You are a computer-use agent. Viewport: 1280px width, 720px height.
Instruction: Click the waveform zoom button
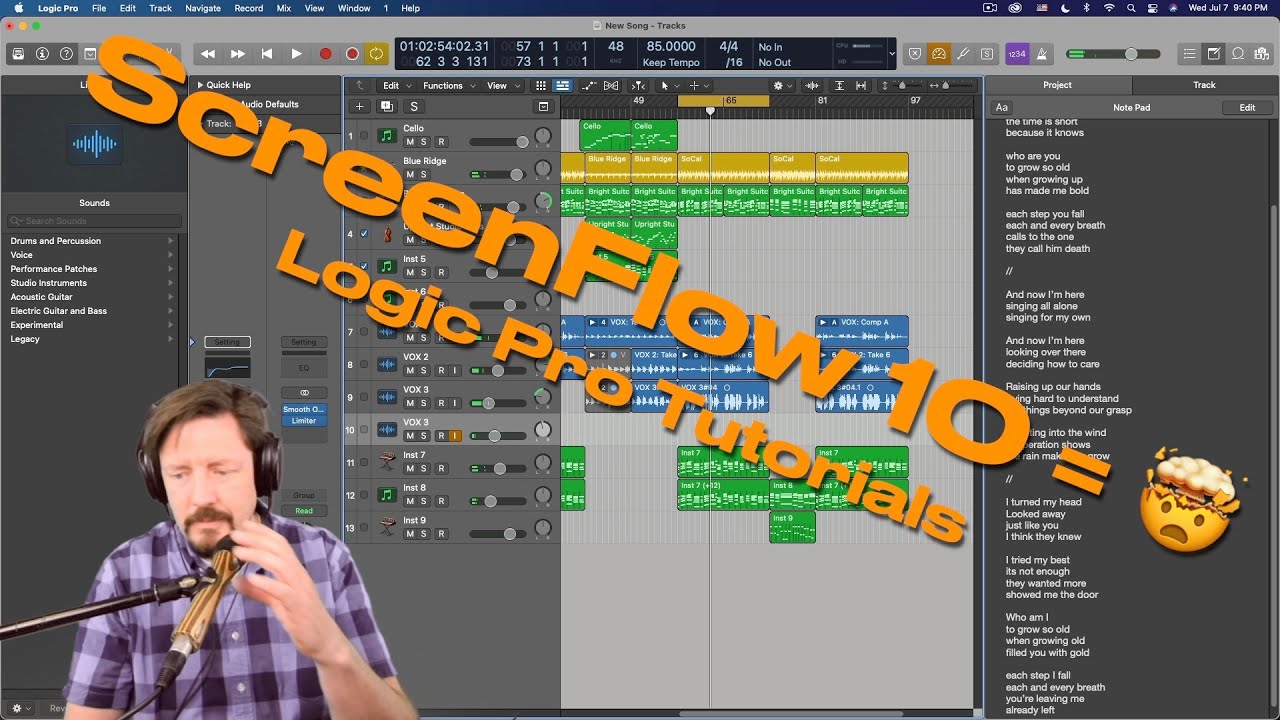click(812, 86)
